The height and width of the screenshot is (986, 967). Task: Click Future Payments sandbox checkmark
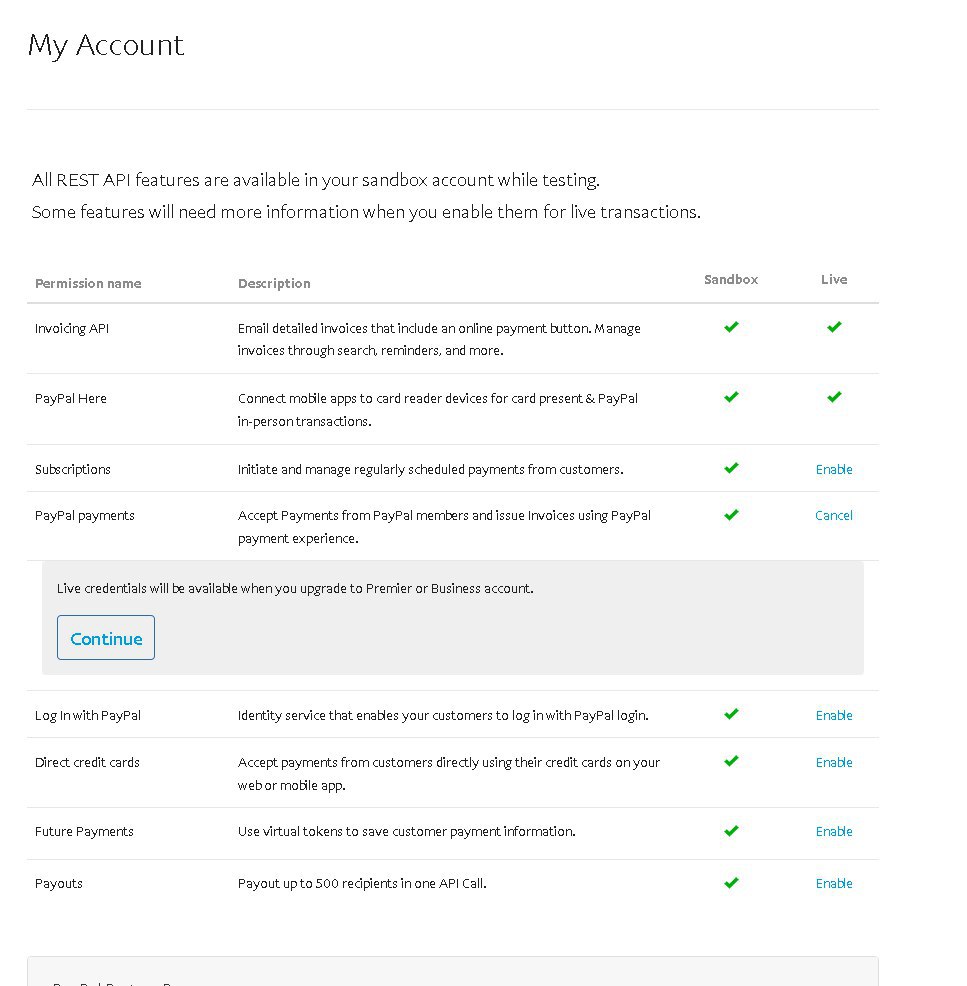pyautogui.click(x=731, y=831)
